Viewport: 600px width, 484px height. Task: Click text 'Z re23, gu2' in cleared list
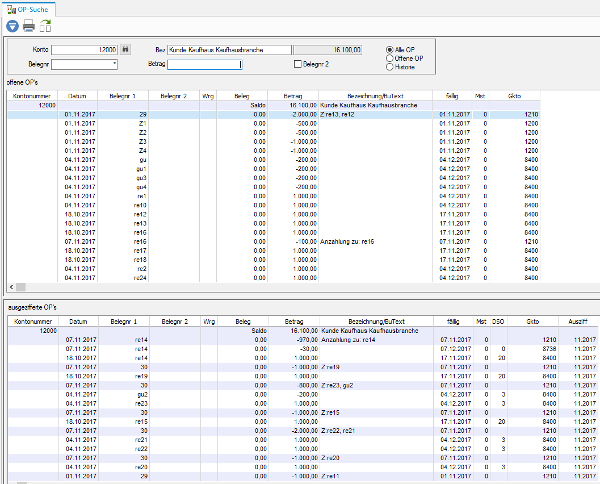pyautogui.click(x=337, y=385)
